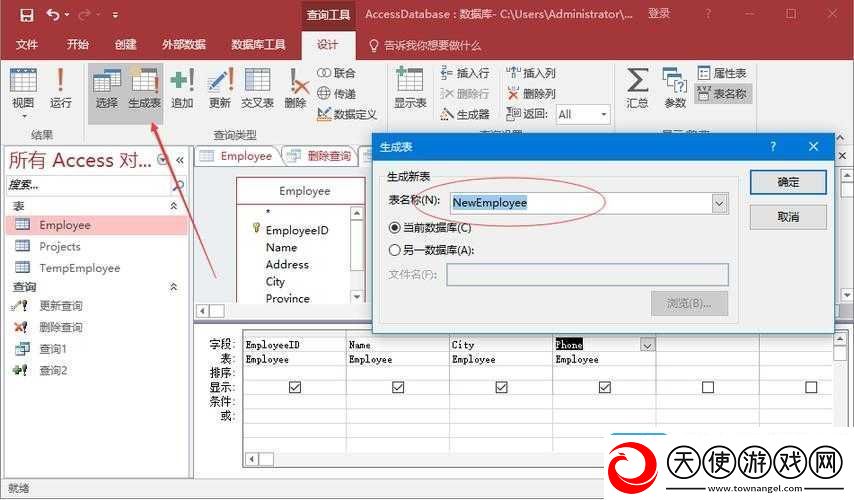The height and width of the screenshot is (500, 854).
Task: Click the Sign in (登录) link
Action: point(658,14)
